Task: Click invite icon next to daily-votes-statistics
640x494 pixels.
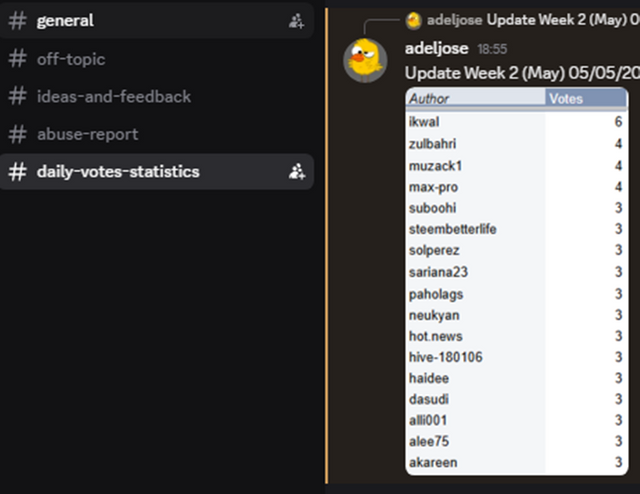Action: pyautogui.click(x=296, y=171)
